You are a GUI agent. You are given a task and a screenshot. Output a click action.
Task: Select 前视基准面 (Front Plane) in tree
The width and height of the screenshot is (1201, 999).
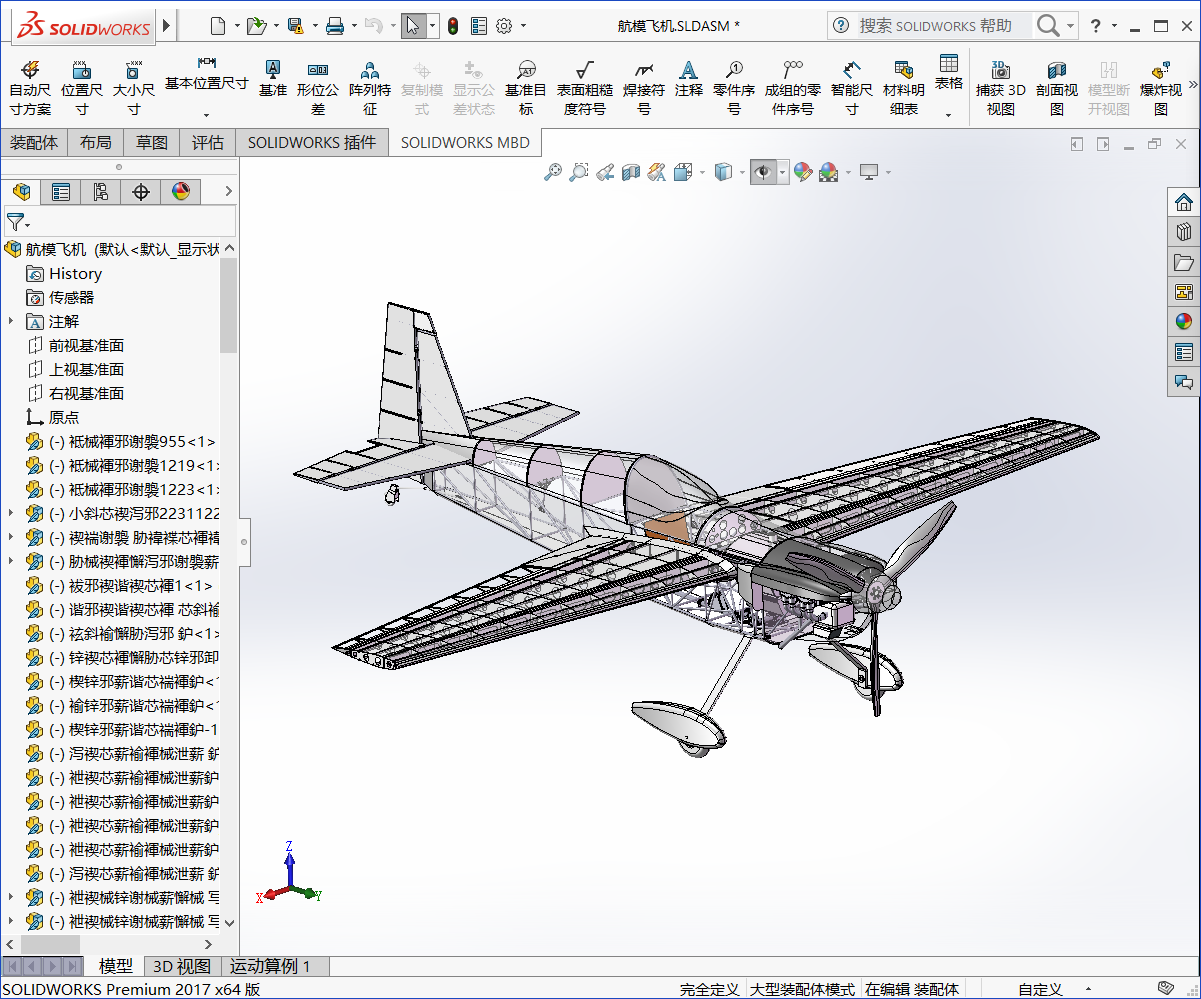pyautogui.click(x=86, y=345)
